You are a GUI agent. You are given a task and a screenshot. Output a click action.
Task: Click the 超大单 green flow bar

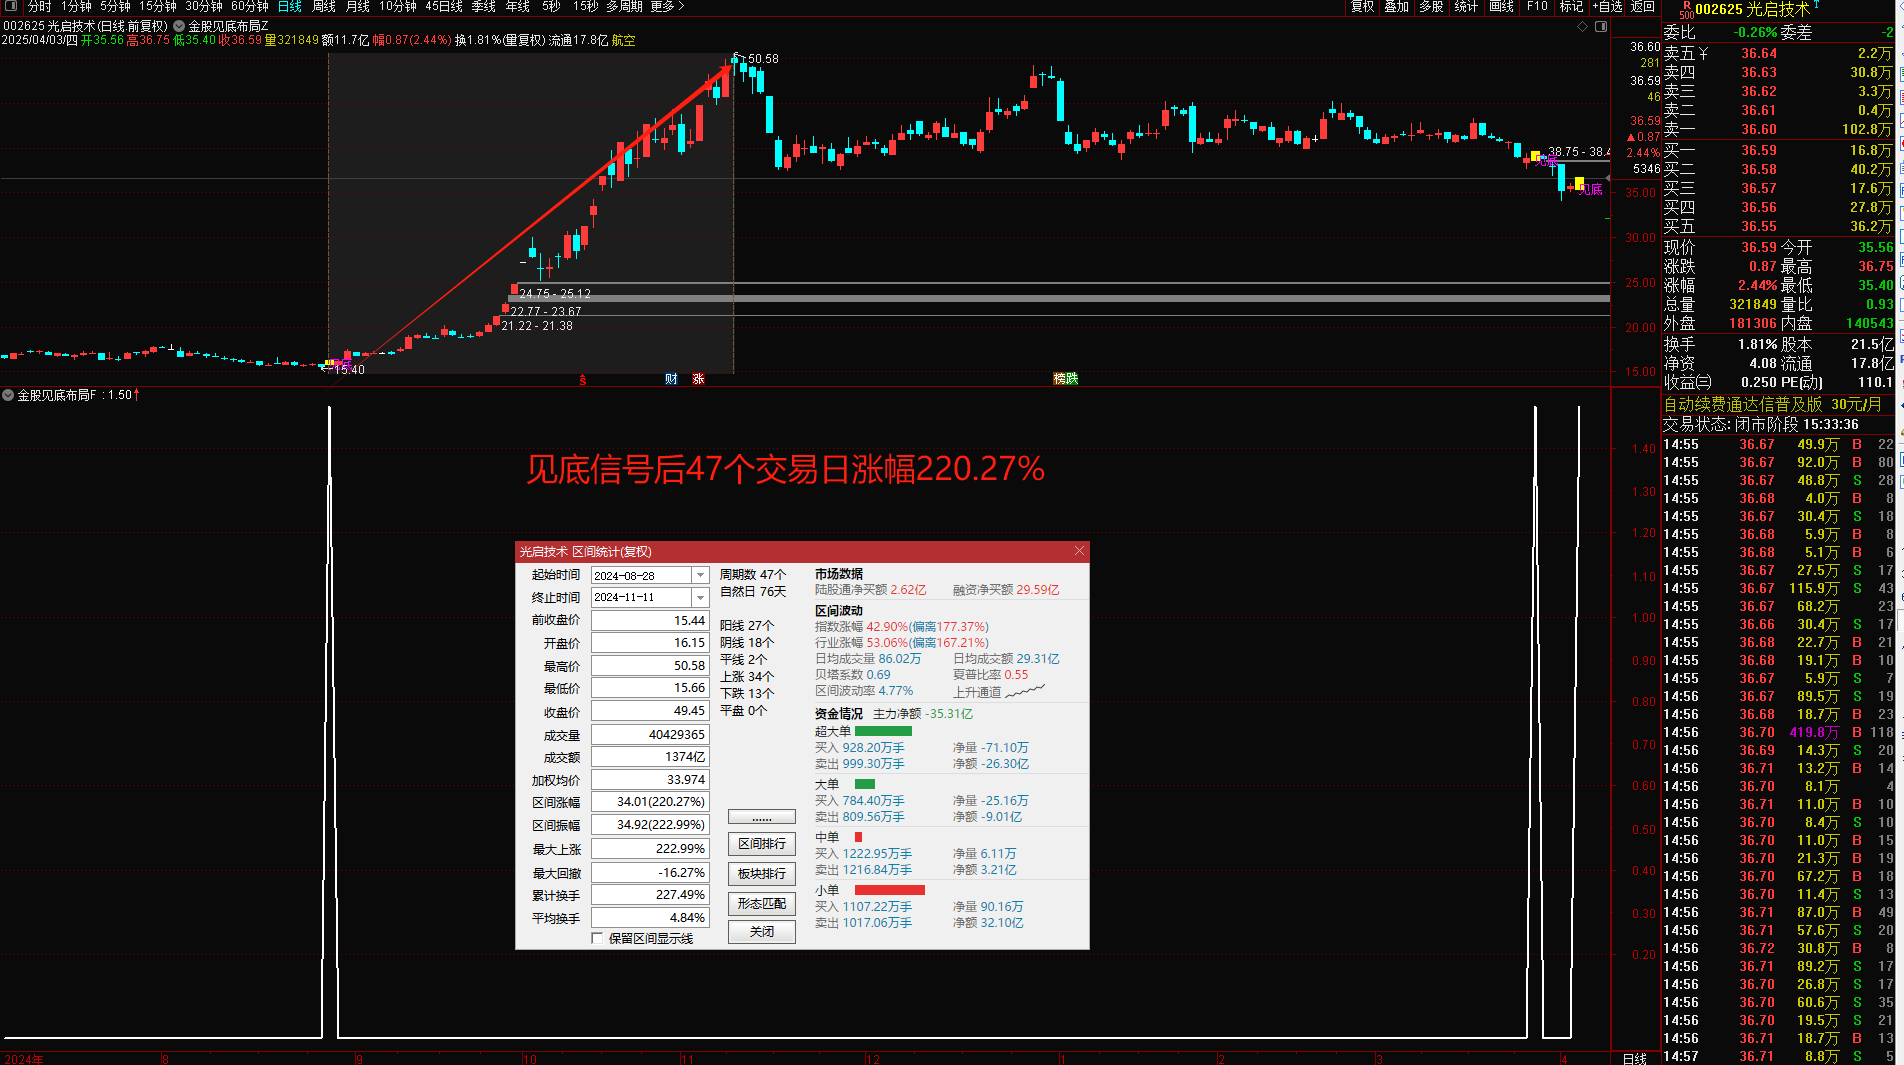[883, 731]
